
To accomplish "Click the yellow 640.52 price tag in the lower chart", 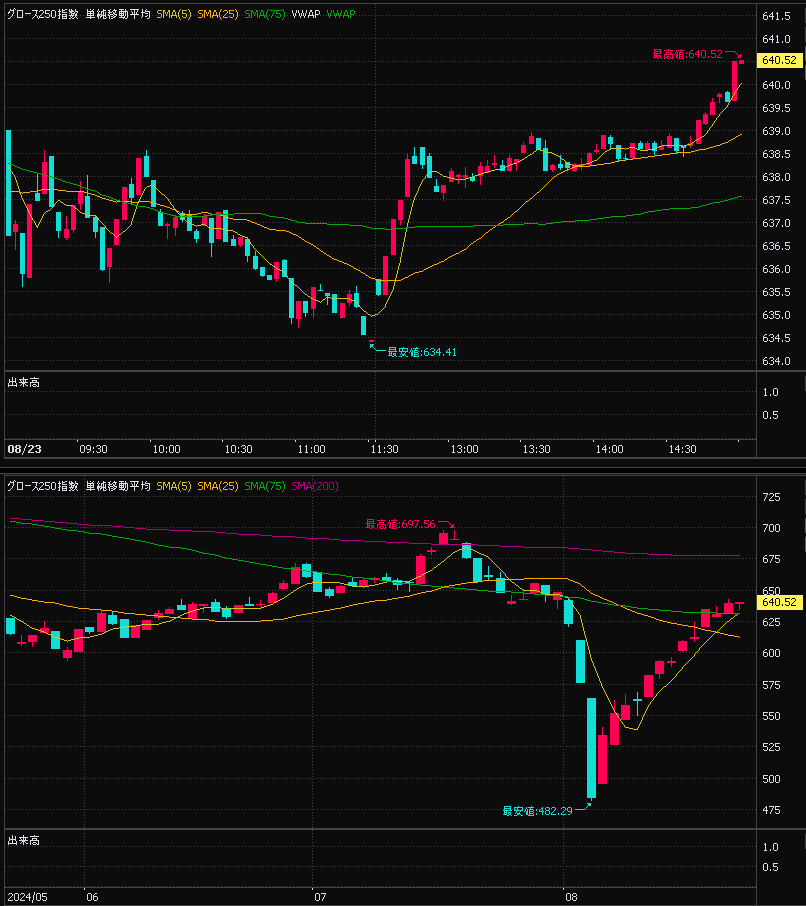I will coord(779,602).
